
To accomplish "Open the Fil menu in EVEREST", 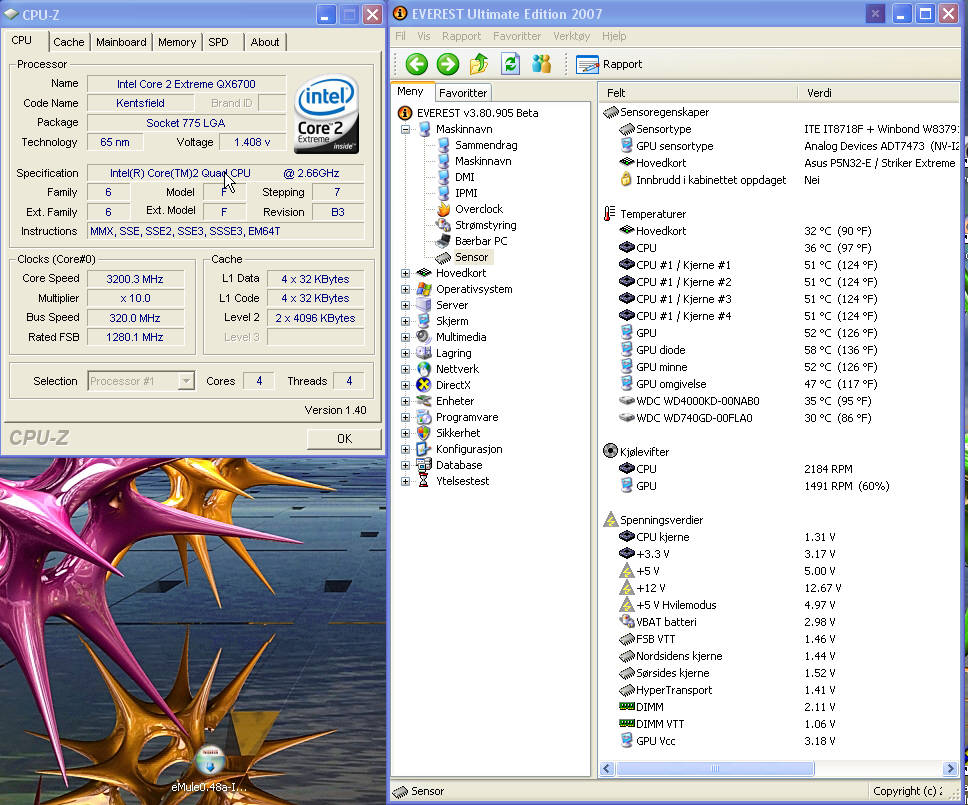I will click(400, 36).
